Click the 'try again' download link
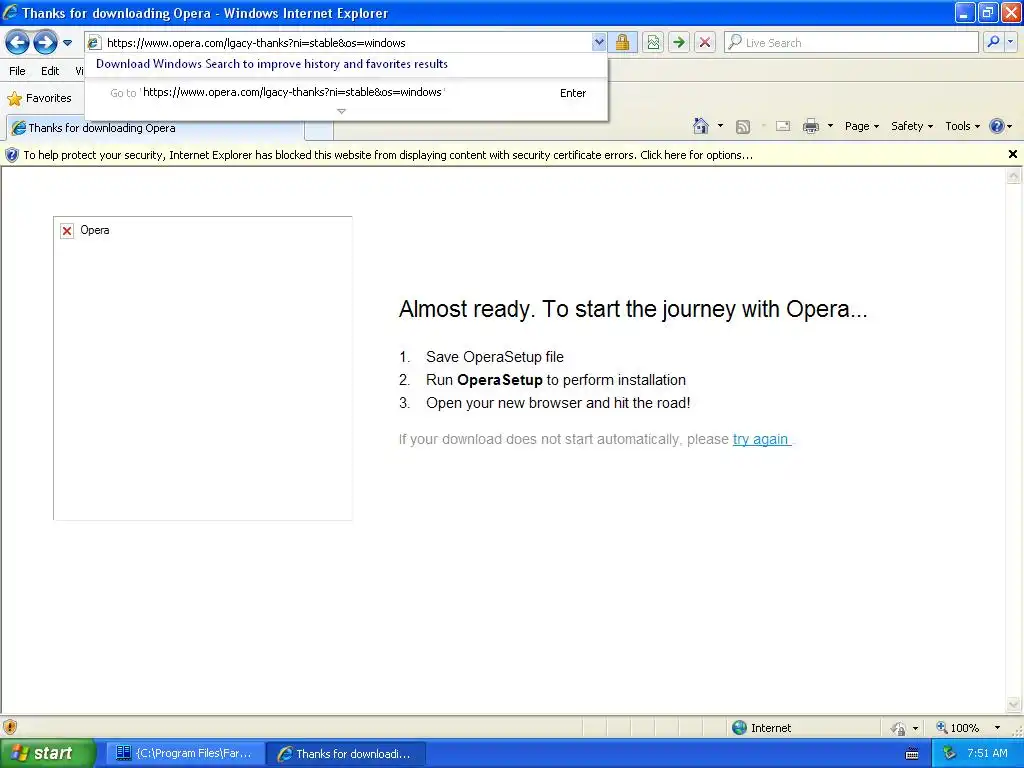The width and height of the screenshot is (1024, 768). click(761, 440)
